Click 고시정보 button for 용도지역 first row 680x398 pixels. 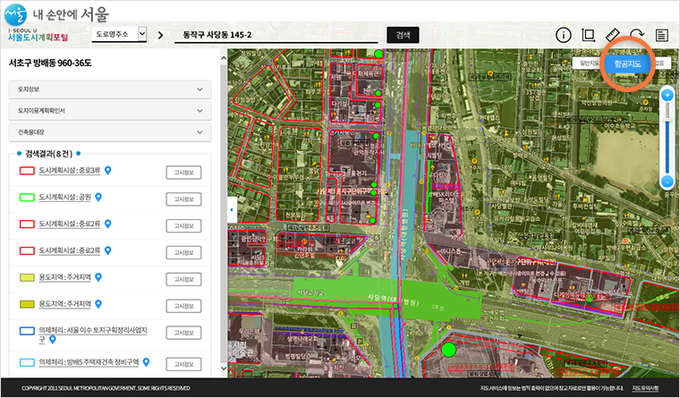click(x=183, y=279)
